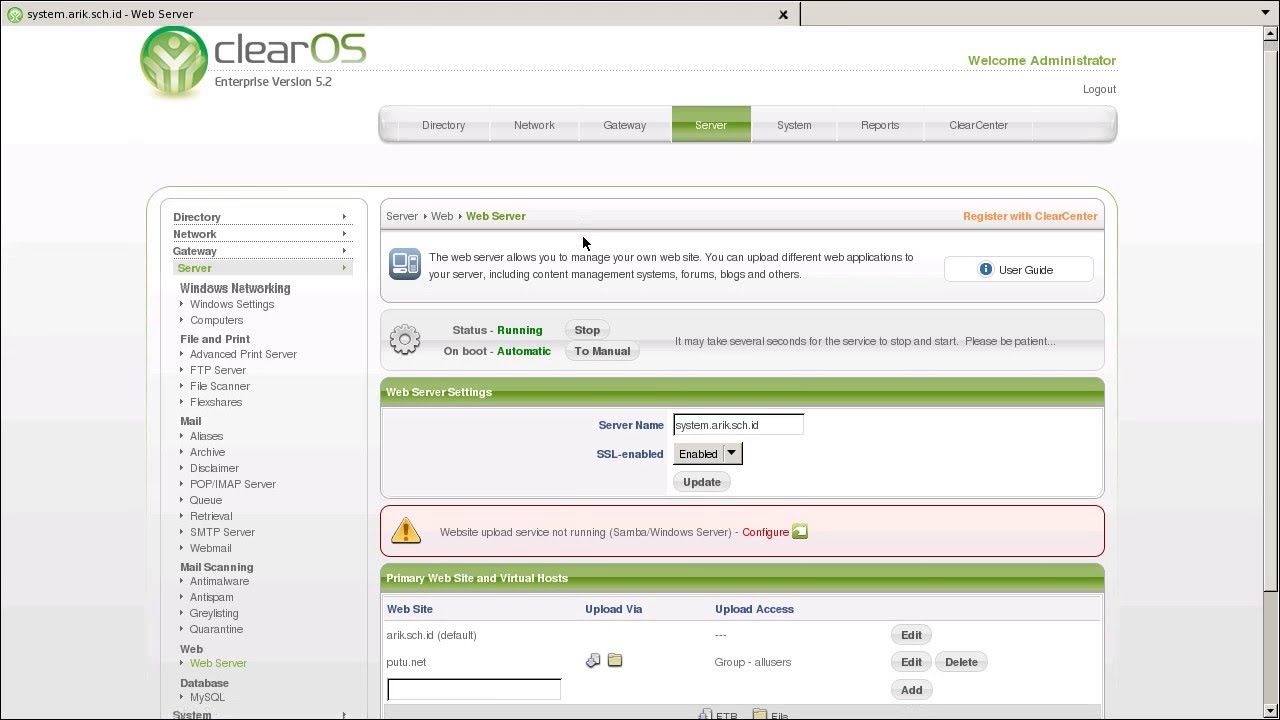Open Advanced Print Server

(243, 354)
